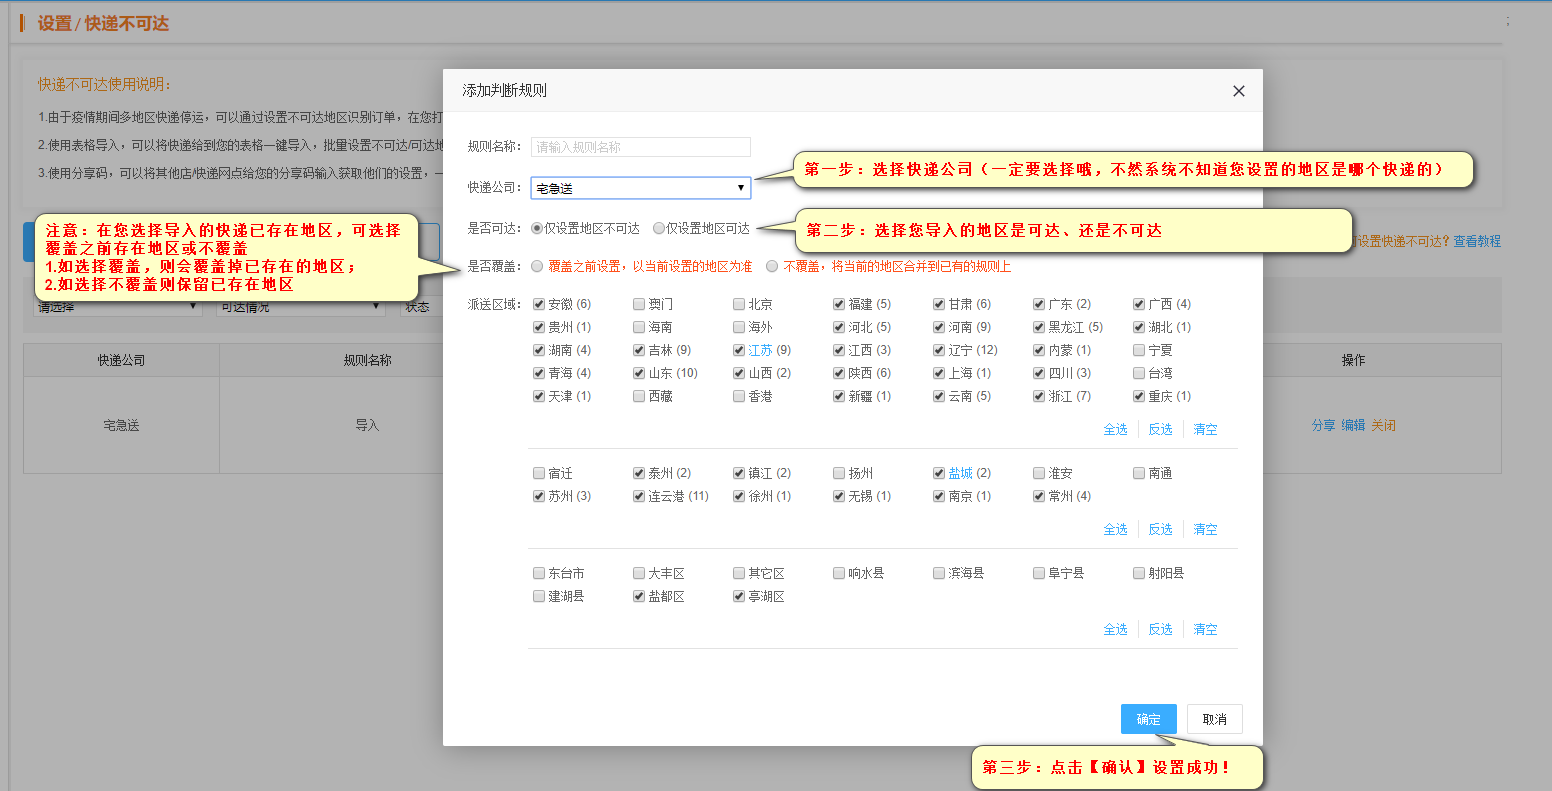
Task: Check the 大丰区 district checkbox
Action: (x=639, y=573)
